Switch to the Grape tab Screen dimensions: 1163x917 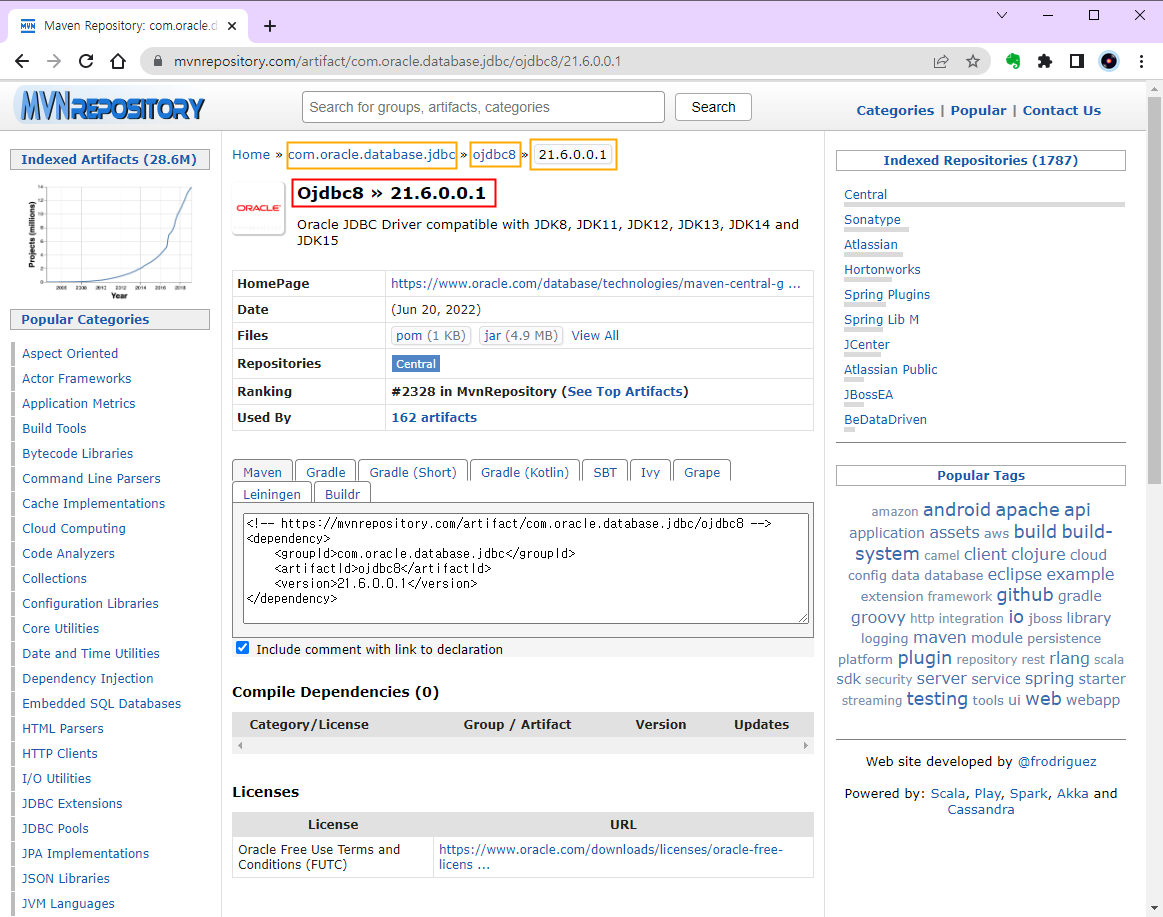[702, 472]
